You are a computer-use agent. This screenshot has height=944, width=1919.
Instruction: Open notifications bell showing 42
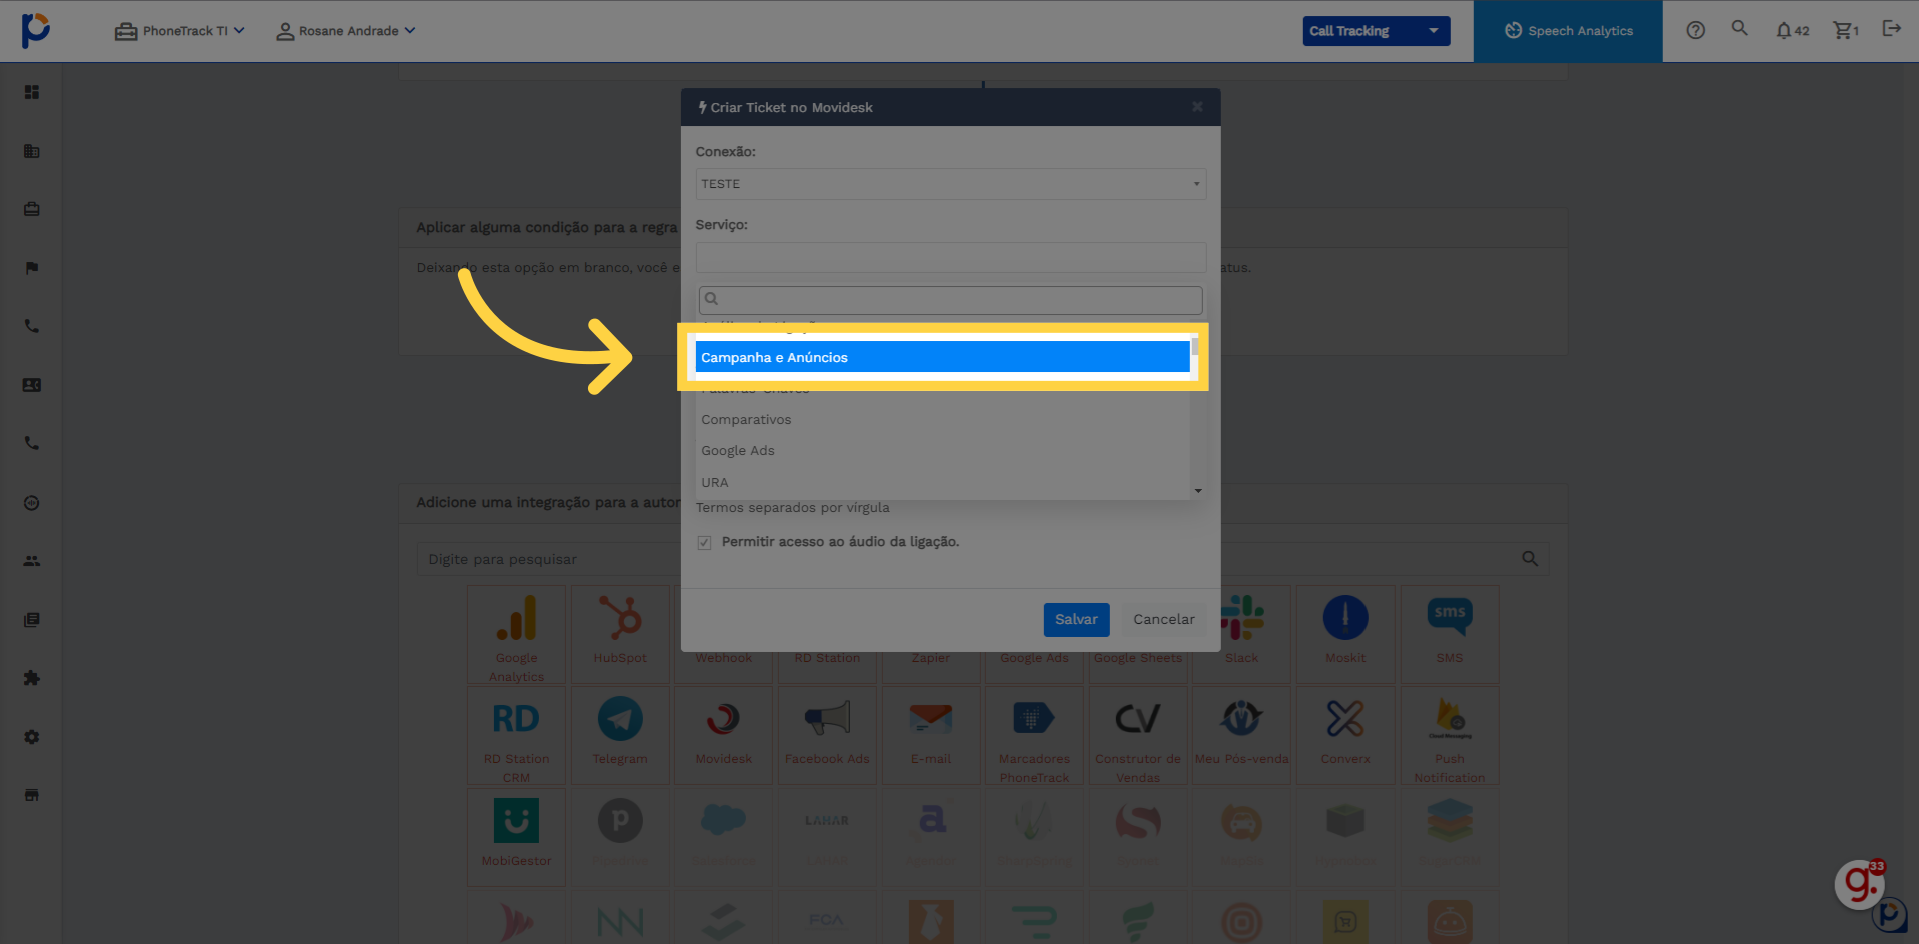[x=1792, y=31]
